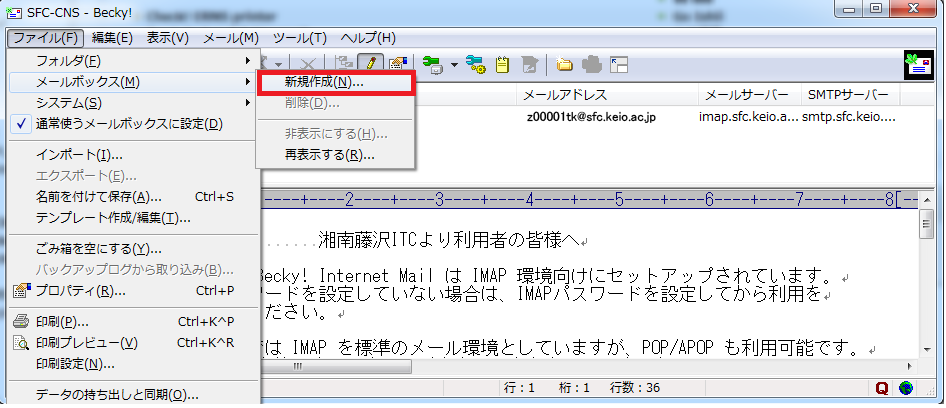Click the SMTPサーバー column header
This screenshot has width=946, height=408.
pos(848,95)
